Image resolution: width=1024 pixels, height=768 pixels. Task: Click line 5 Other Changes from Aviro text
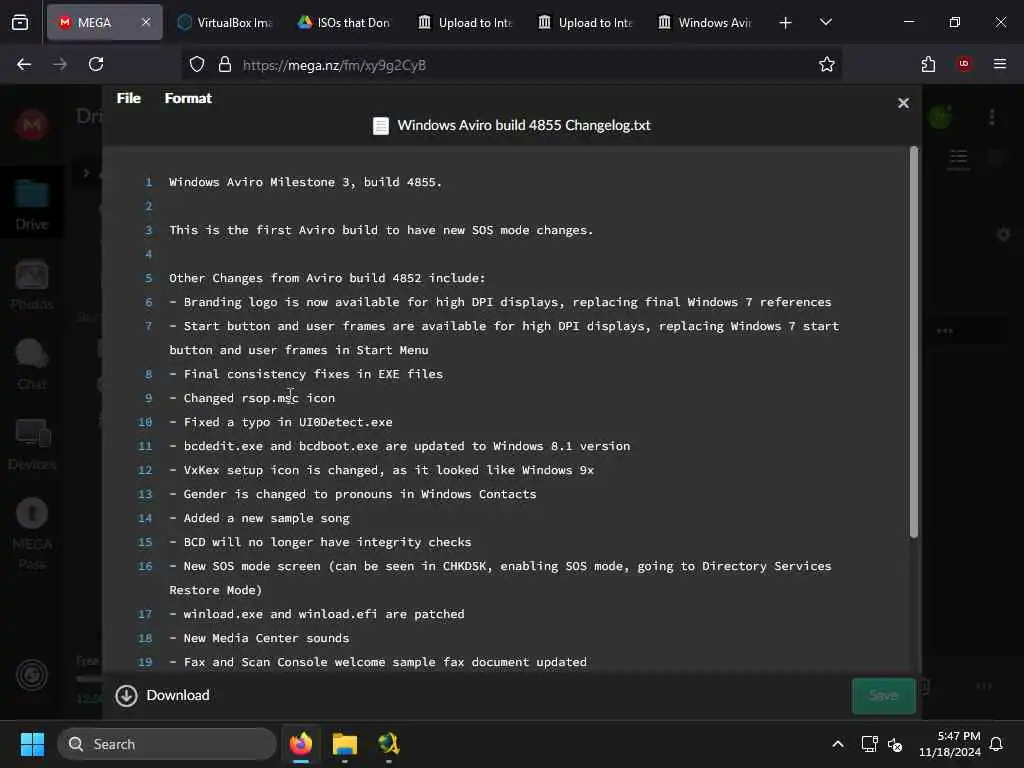[327, 278]
